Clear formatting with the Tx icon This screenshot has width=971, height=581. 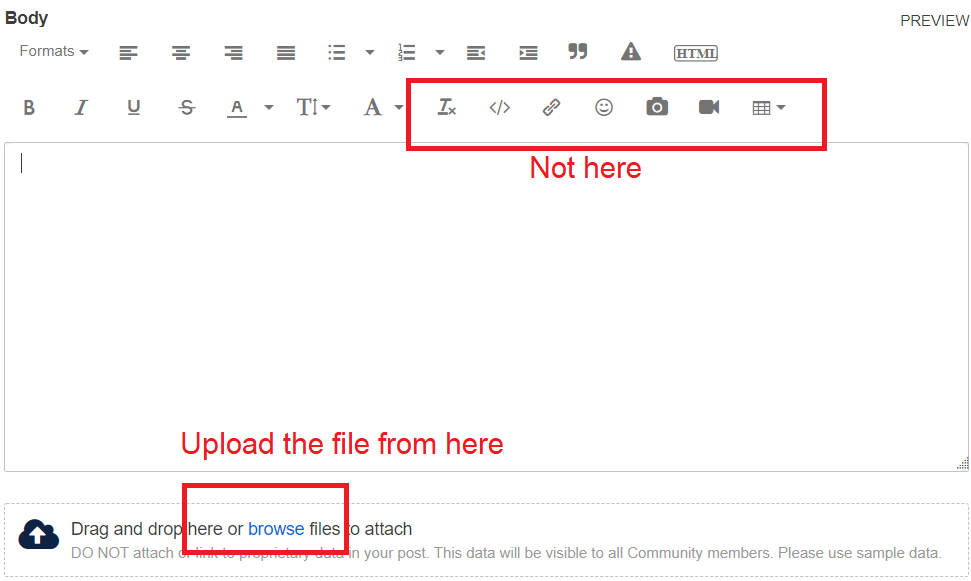(446, 107)
